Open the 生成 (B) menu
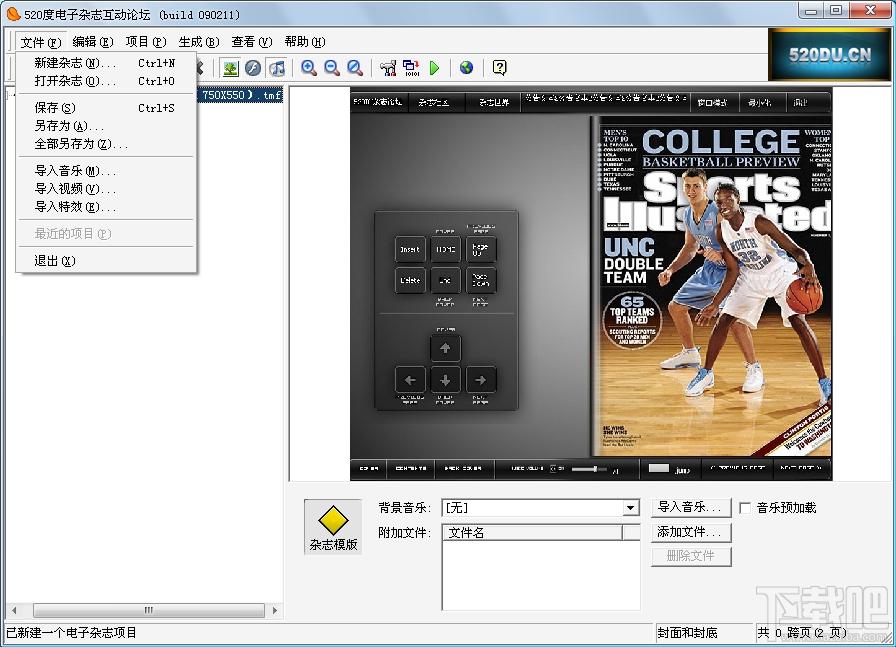Image resolution: width=896 pixels, height=647 pixels. tap(199, 42)
